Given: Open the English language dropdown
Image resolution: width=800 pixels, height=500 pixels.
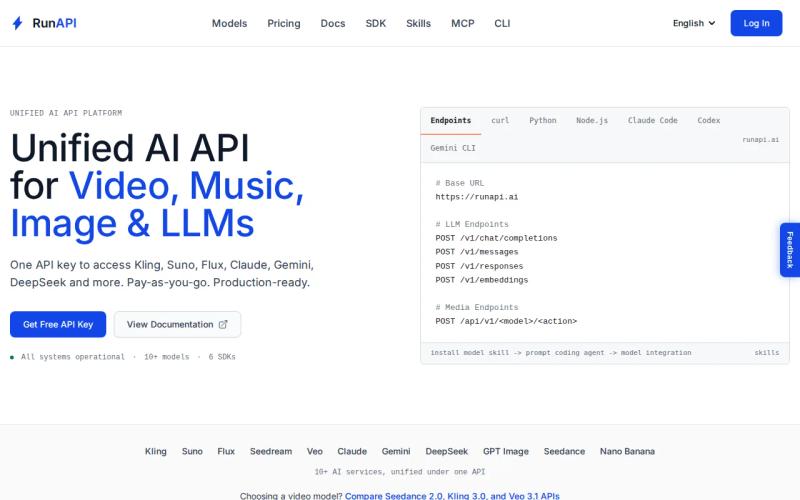Looking at the screenshot, I should tap(694, 23).
